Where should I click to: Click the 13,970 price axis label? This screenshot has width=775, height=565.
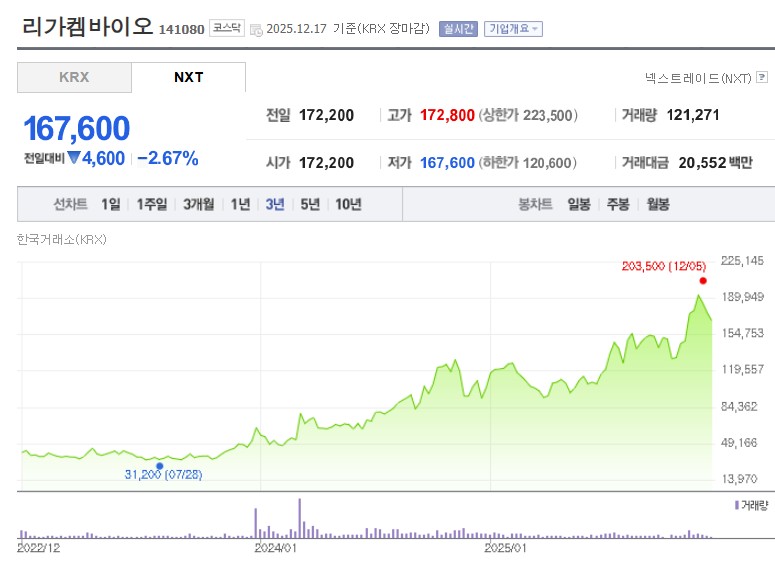coord(739,478)
